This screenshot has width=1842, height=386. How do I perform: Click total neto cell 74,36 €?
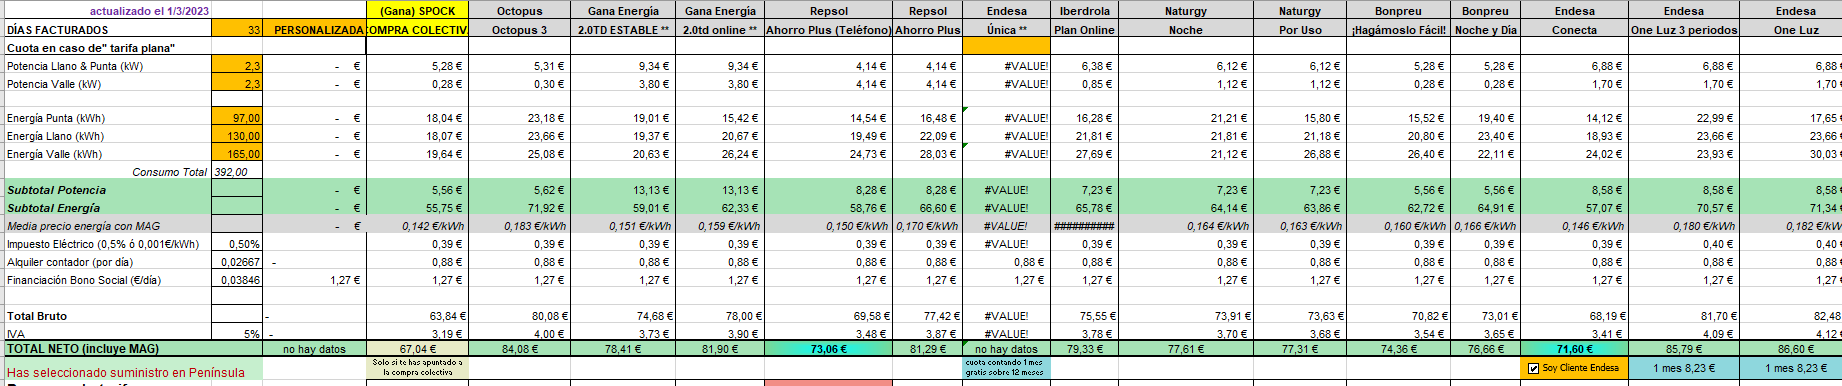1398,349
